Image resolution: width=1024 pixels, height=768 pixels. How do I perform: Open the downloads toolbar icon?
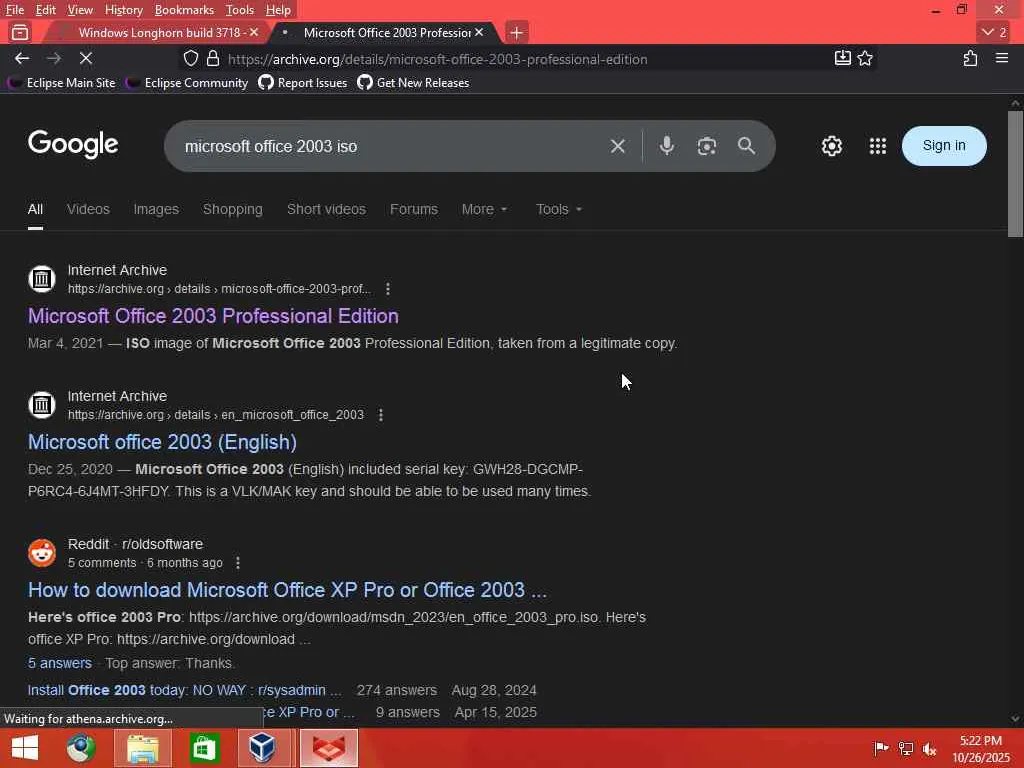842,58
